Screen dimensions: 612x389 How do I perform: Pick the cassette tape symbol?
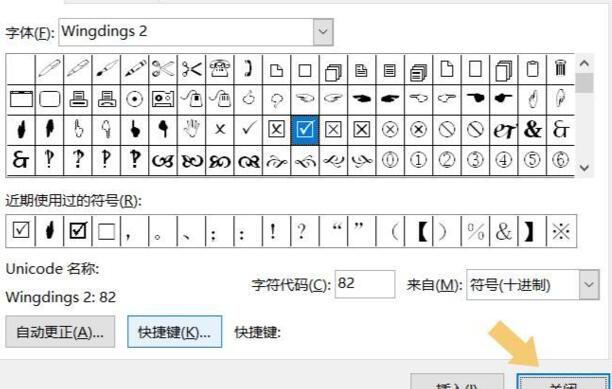pos(163,99)
